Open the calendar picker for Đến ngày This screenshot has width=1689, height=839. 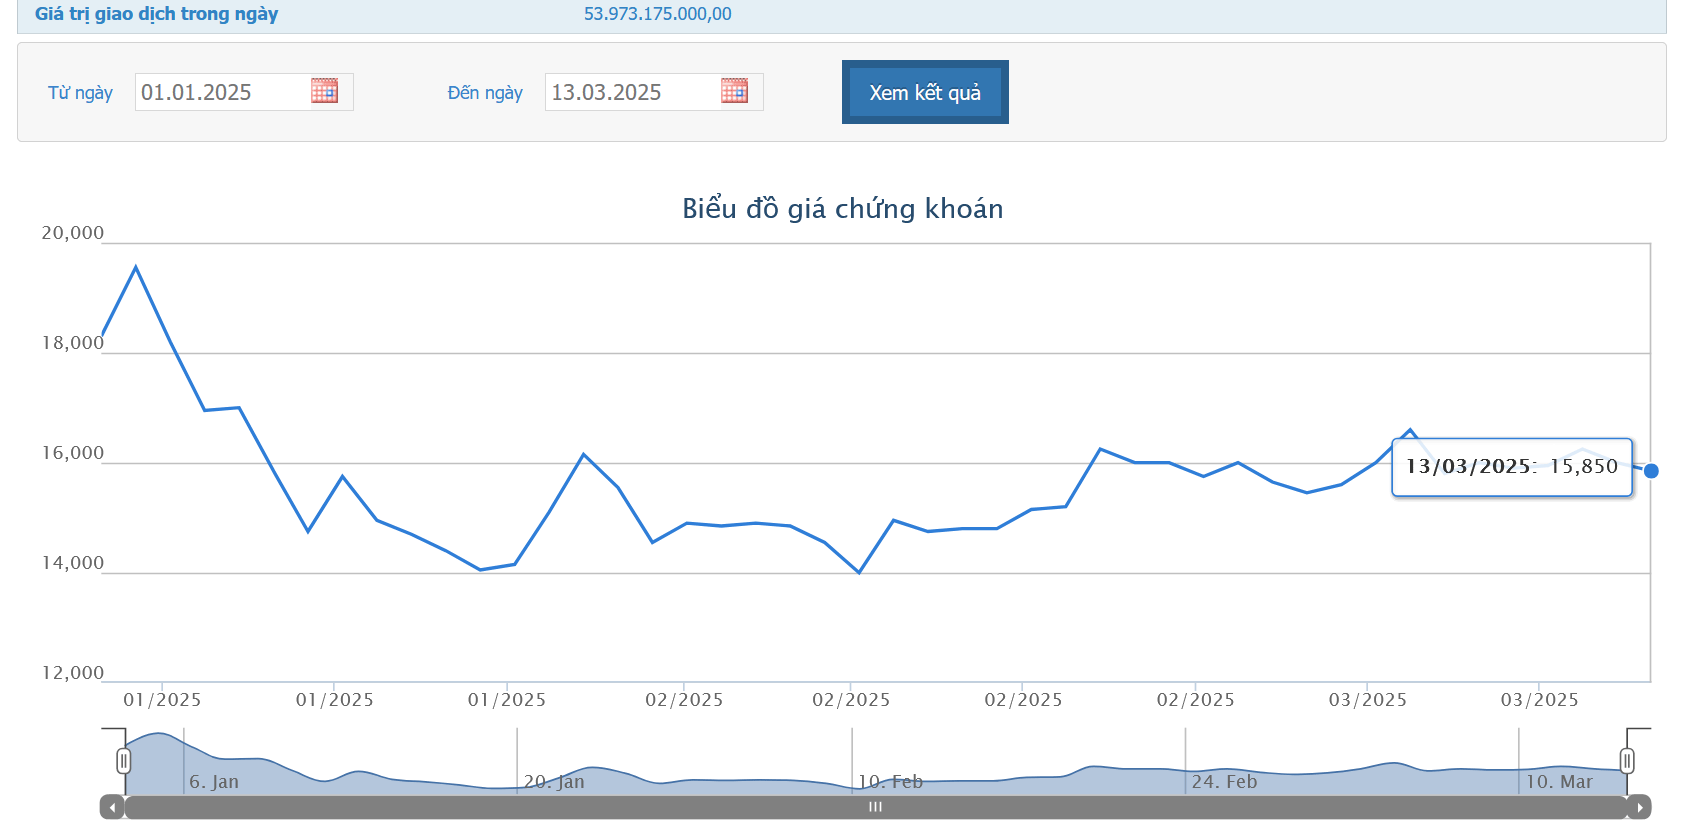tap(734, 91)
